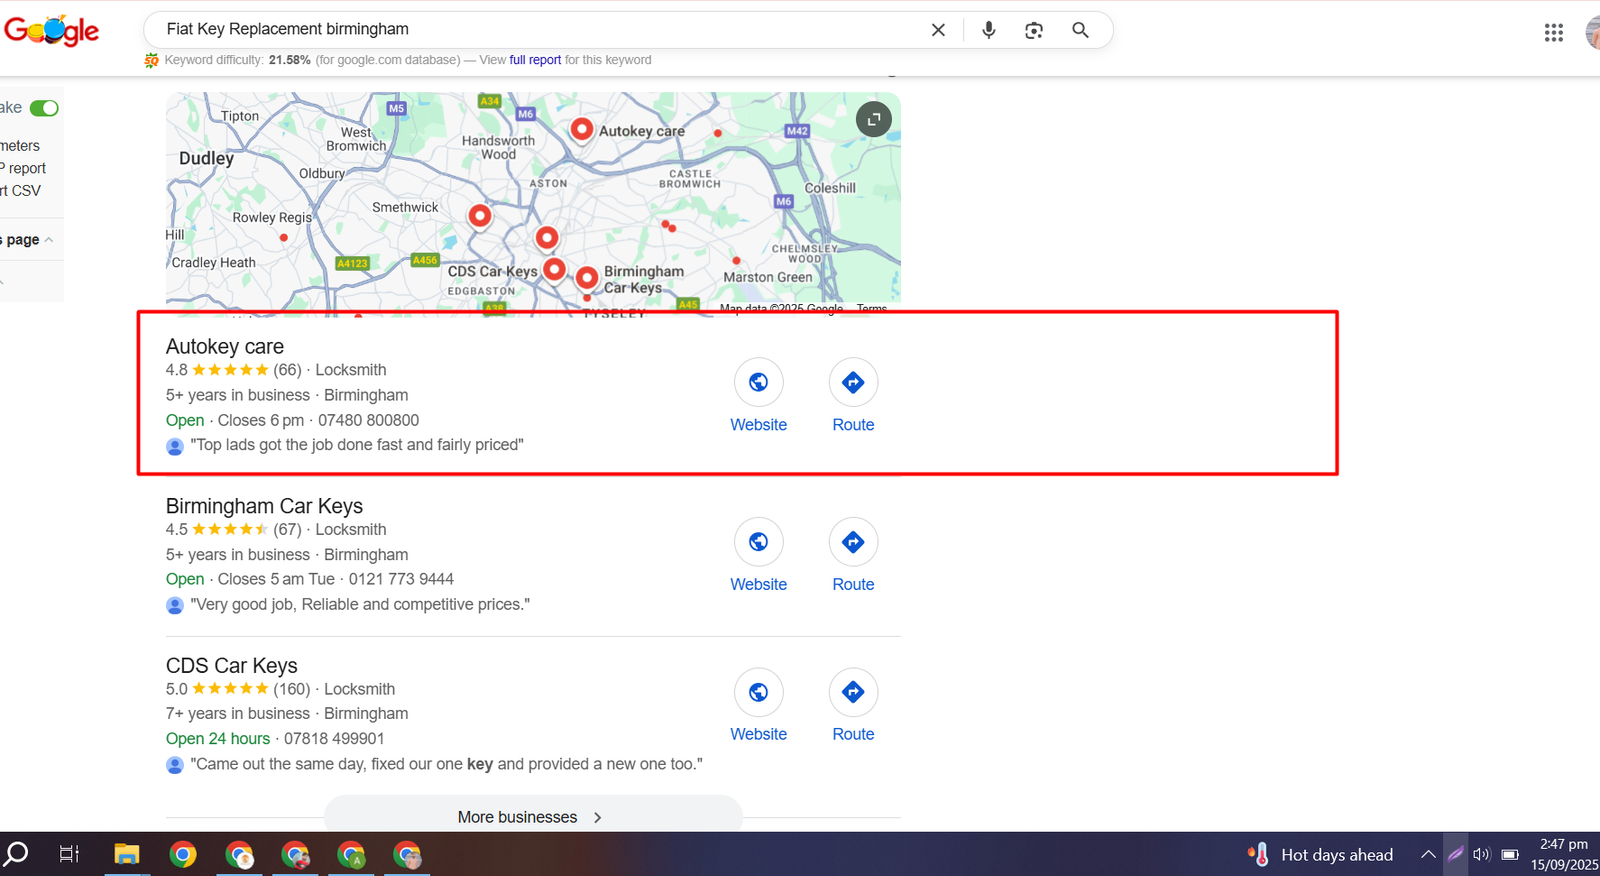Image resolution: width=1600 pixels, height=876 pixels.
Task: Open the Google apps grid
Action: tap(1553, 33)
